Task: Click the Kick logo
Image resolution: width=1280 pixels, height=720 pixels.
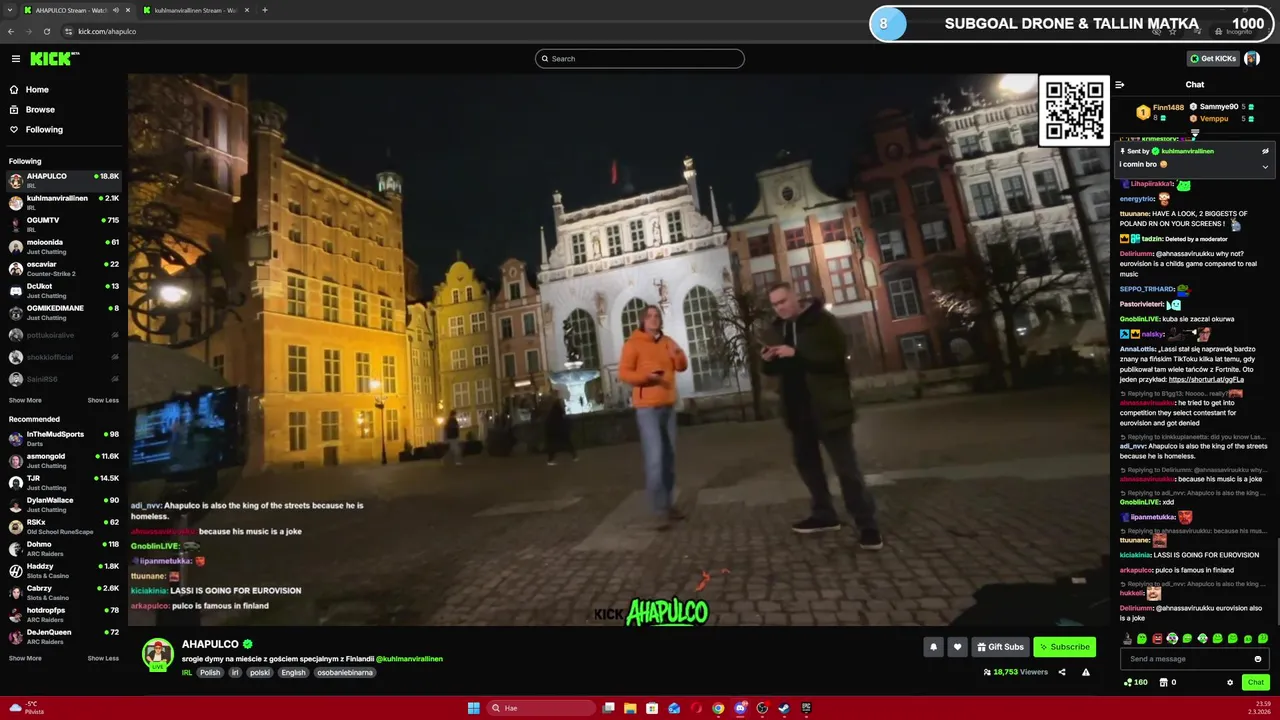Action: point(54,59)
